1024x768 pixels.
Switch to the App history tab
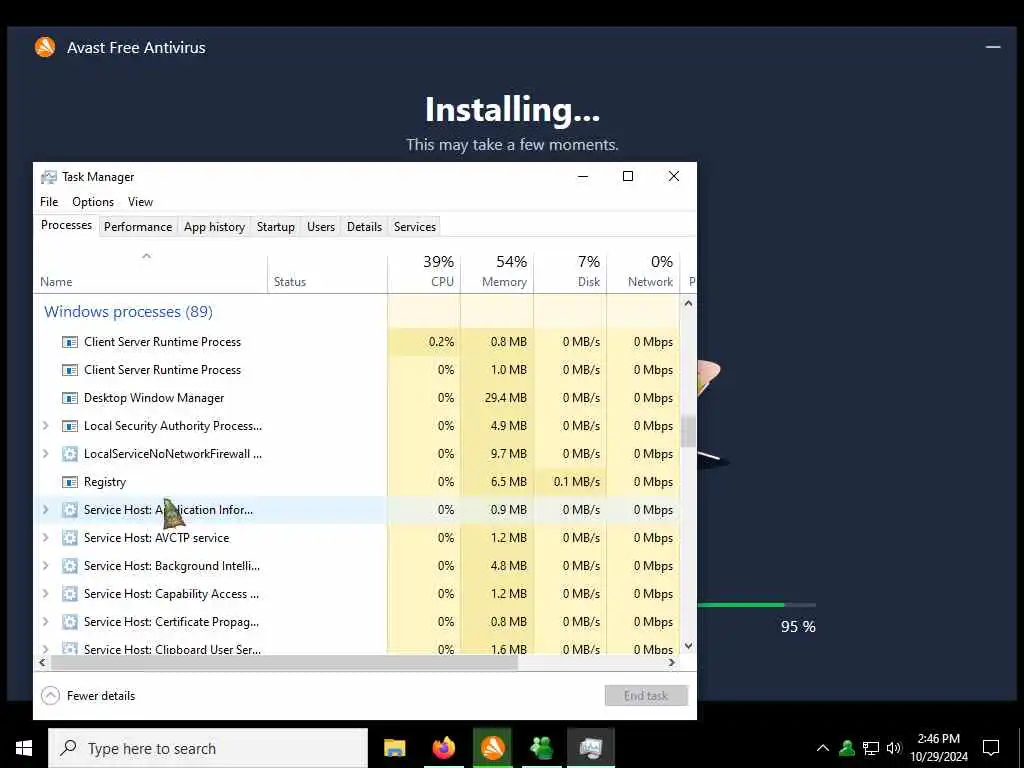pos(214,227)
